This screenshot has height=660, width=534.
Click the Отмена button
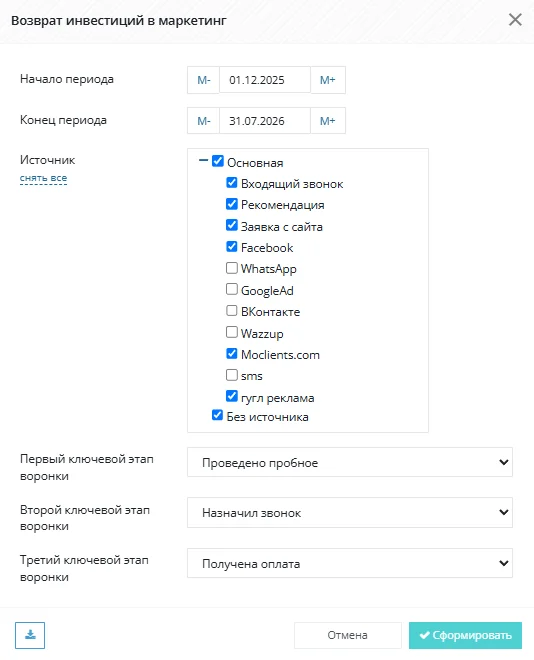pos(348,635)
